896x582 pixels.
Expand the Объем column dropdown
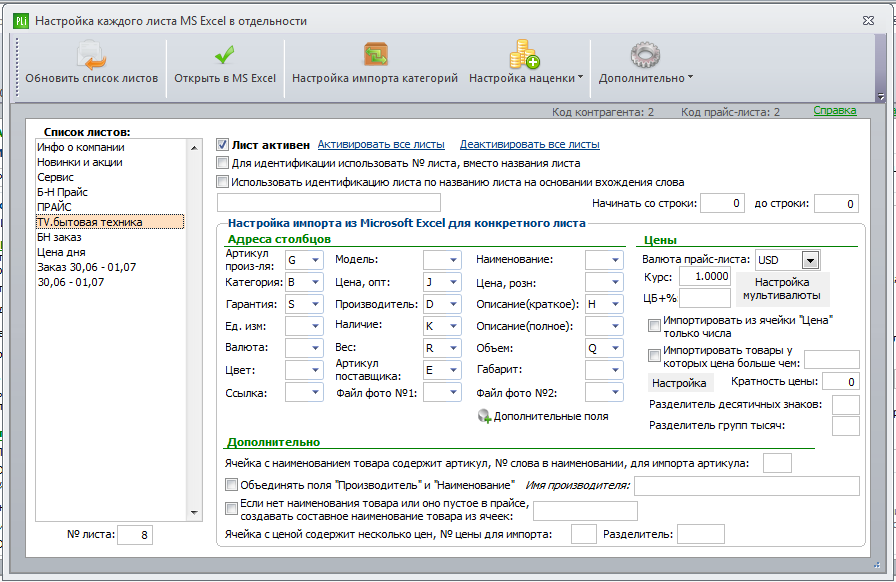pos(615,348)
